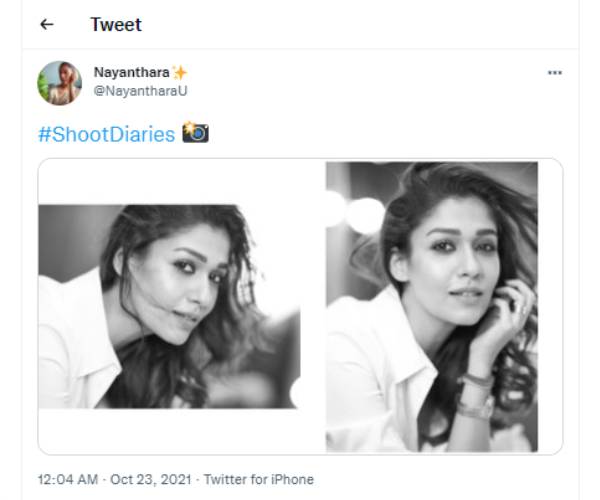
Task: Go back using the left arrow icon
Action: pyautogui.click(x=47, y=25)
